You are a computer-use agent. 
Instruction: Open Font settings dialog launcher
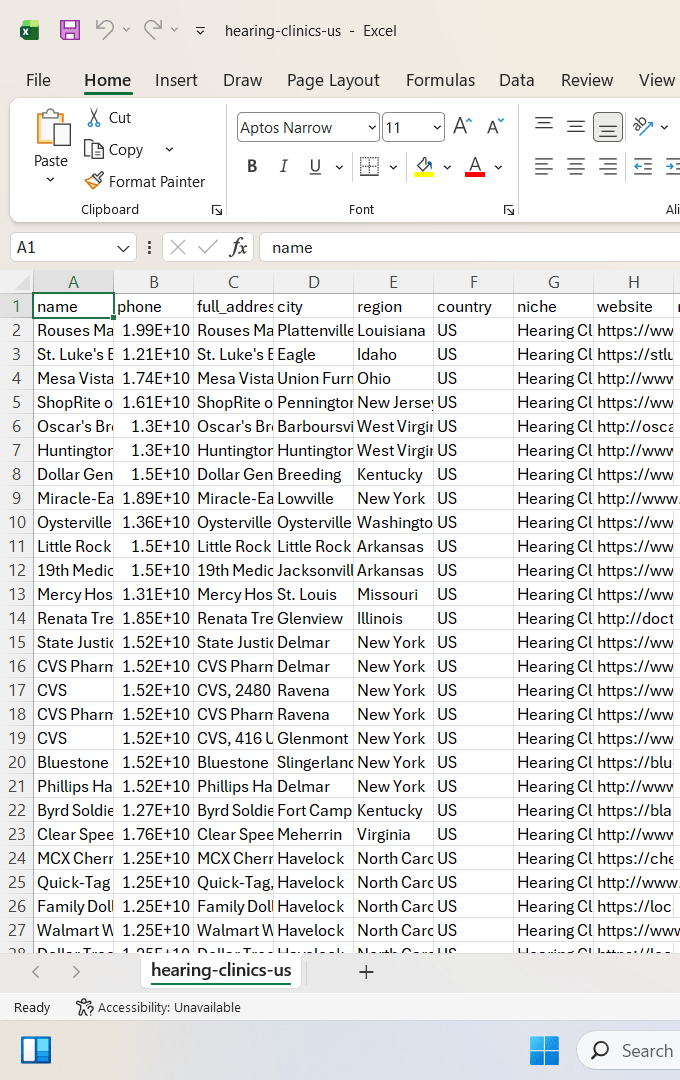click(508, 210)
